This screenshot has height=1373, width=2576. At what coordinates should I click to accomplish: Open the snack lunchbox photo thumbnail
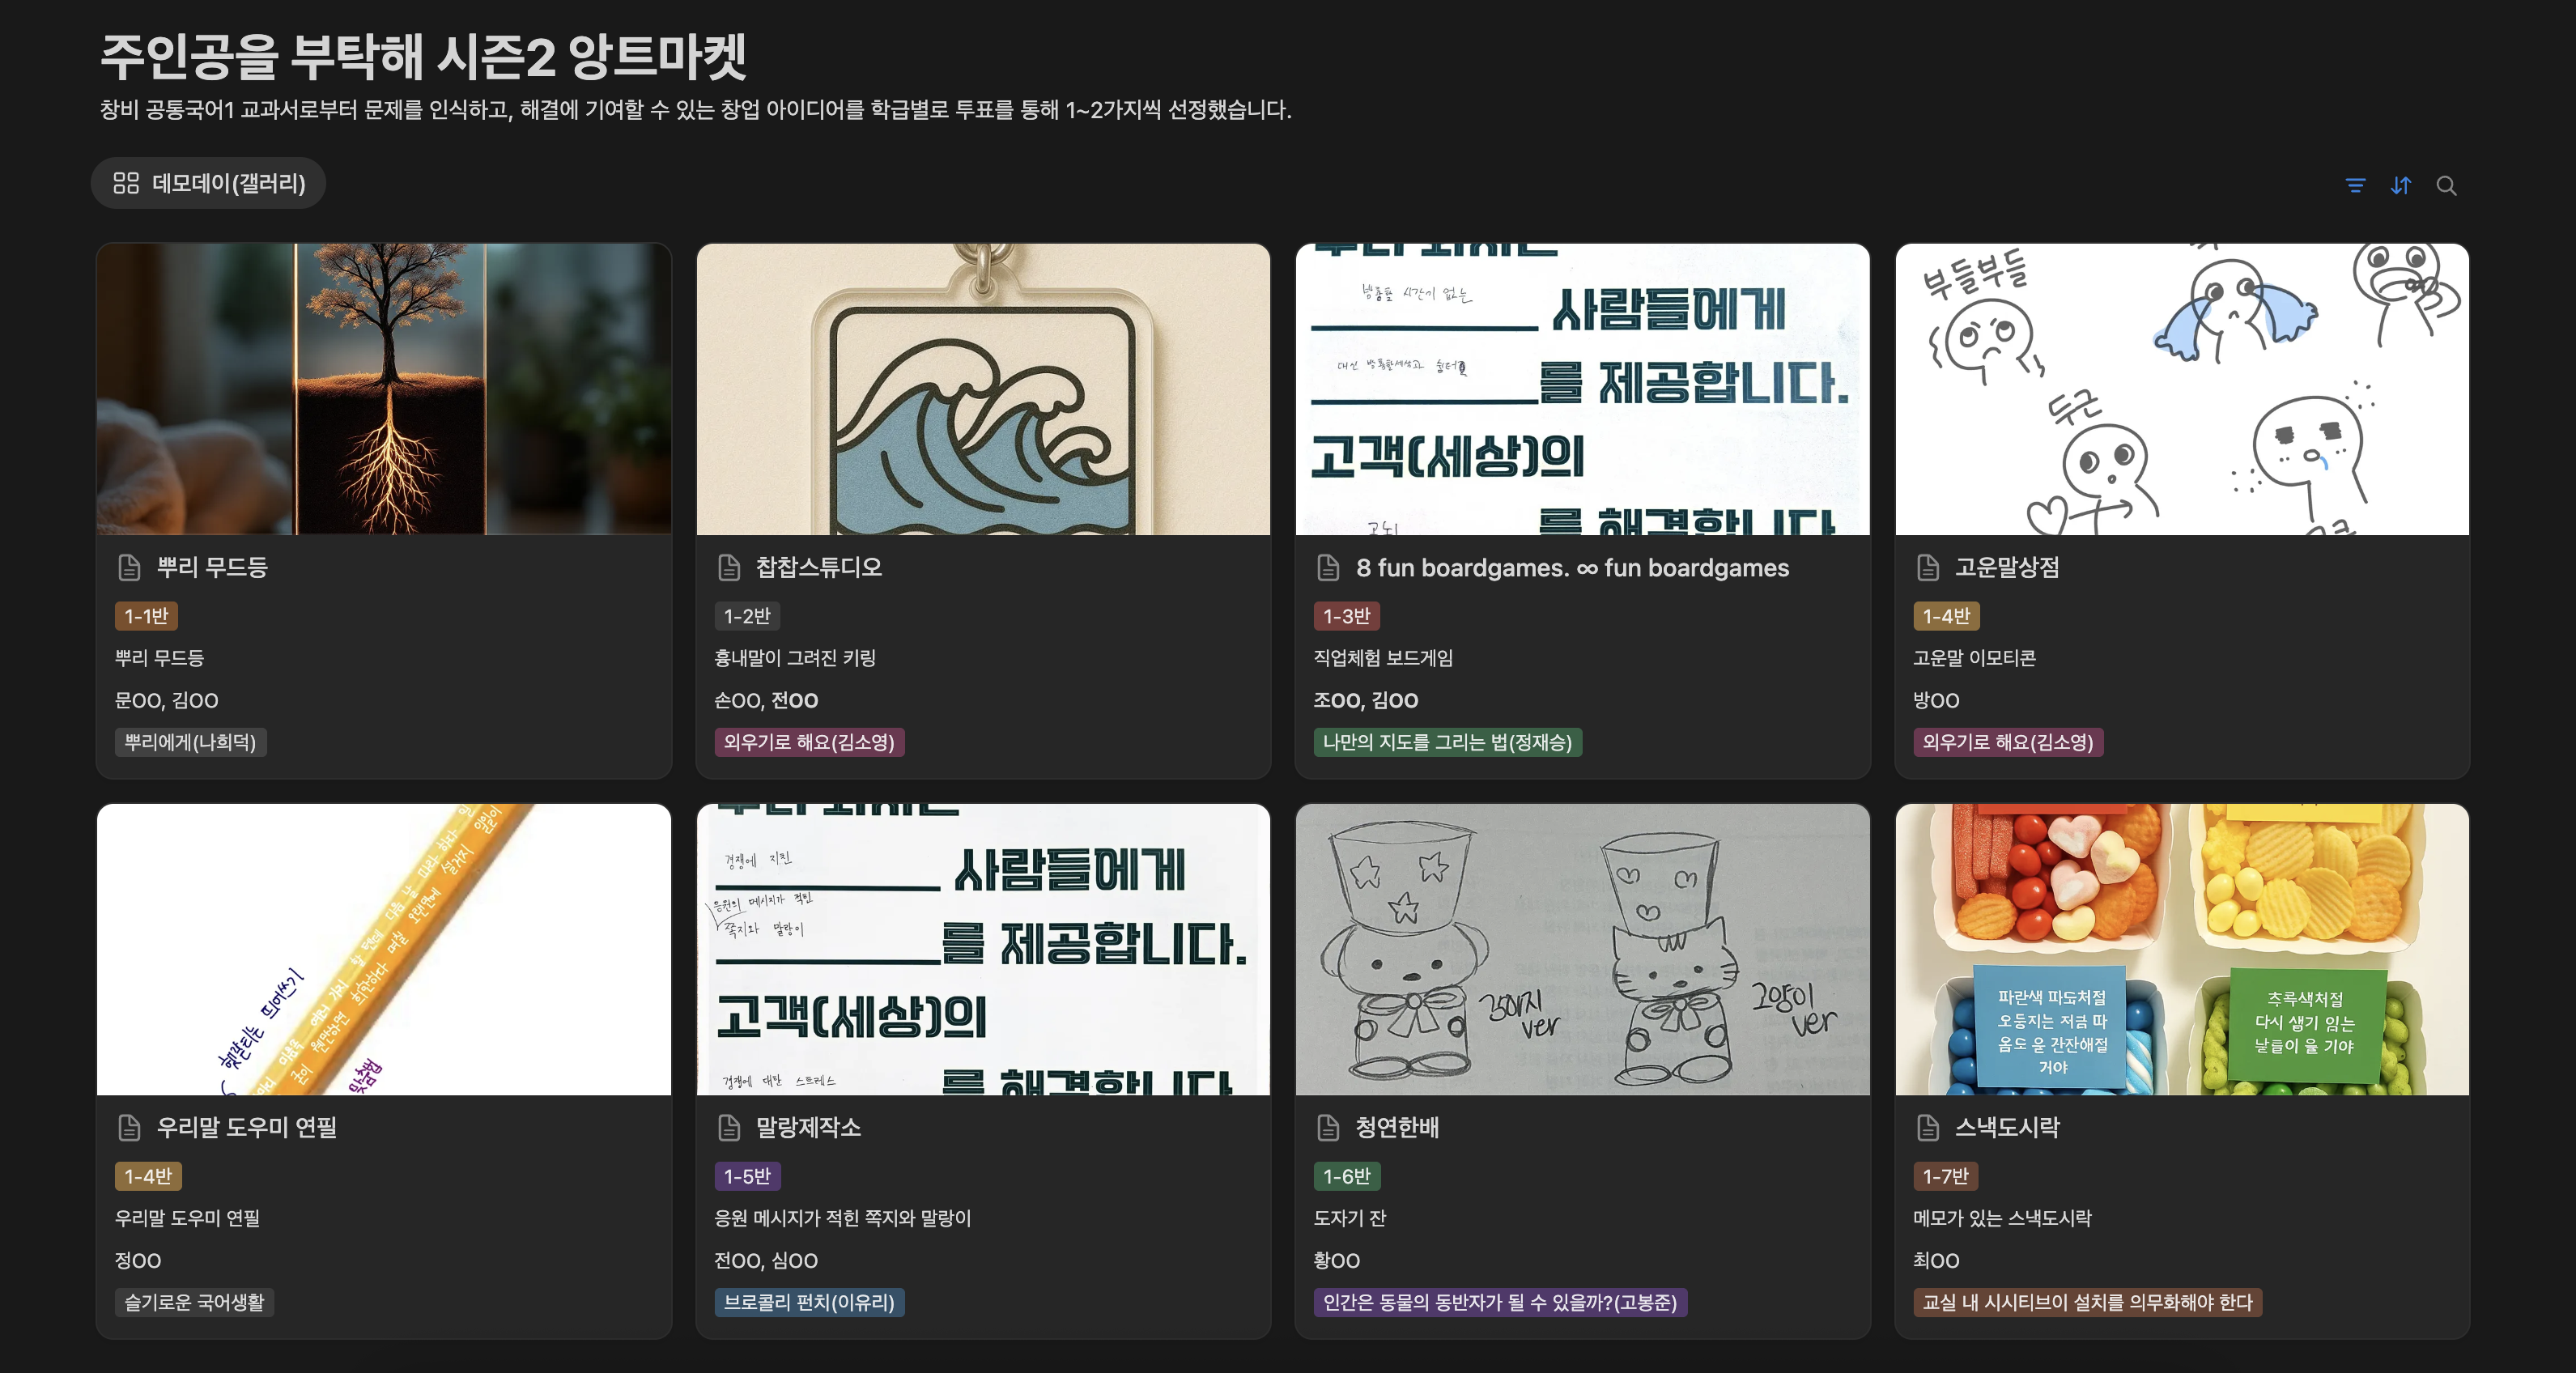[x=2182, y=949]
